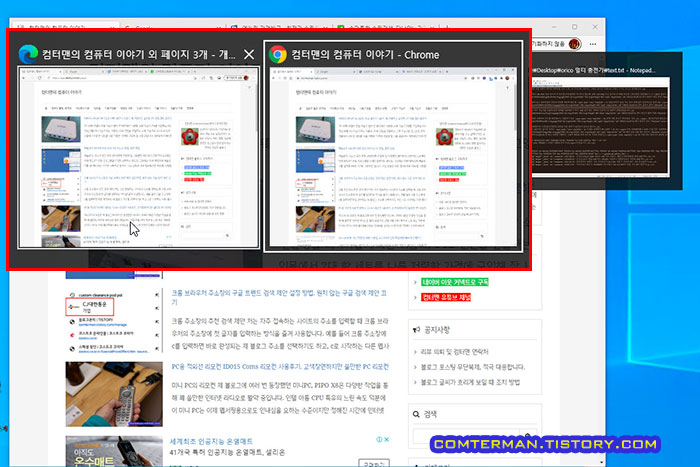700x467 pixels.
Task: Open the green 네이버 이웃 커넥트로 구독 link
Action: coord(454,282)
